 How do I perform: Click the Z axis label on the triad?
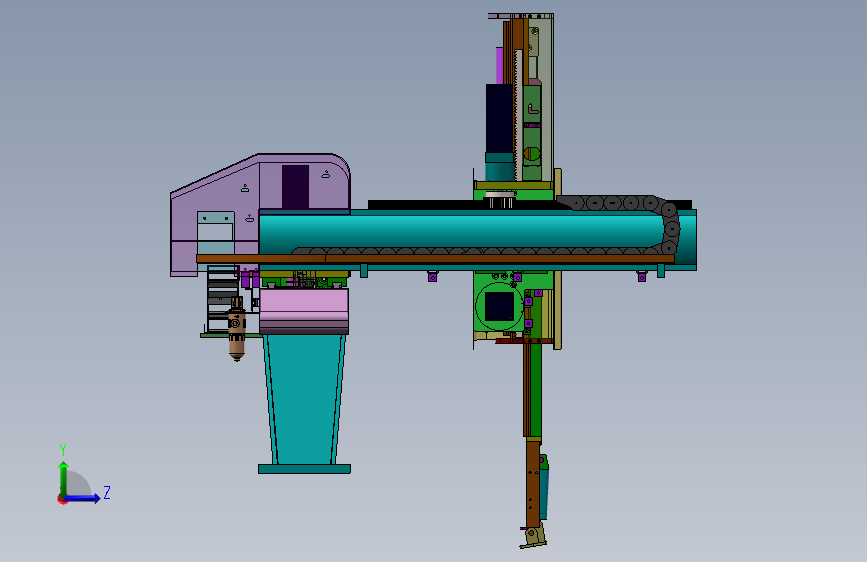(x=107, y=492)
